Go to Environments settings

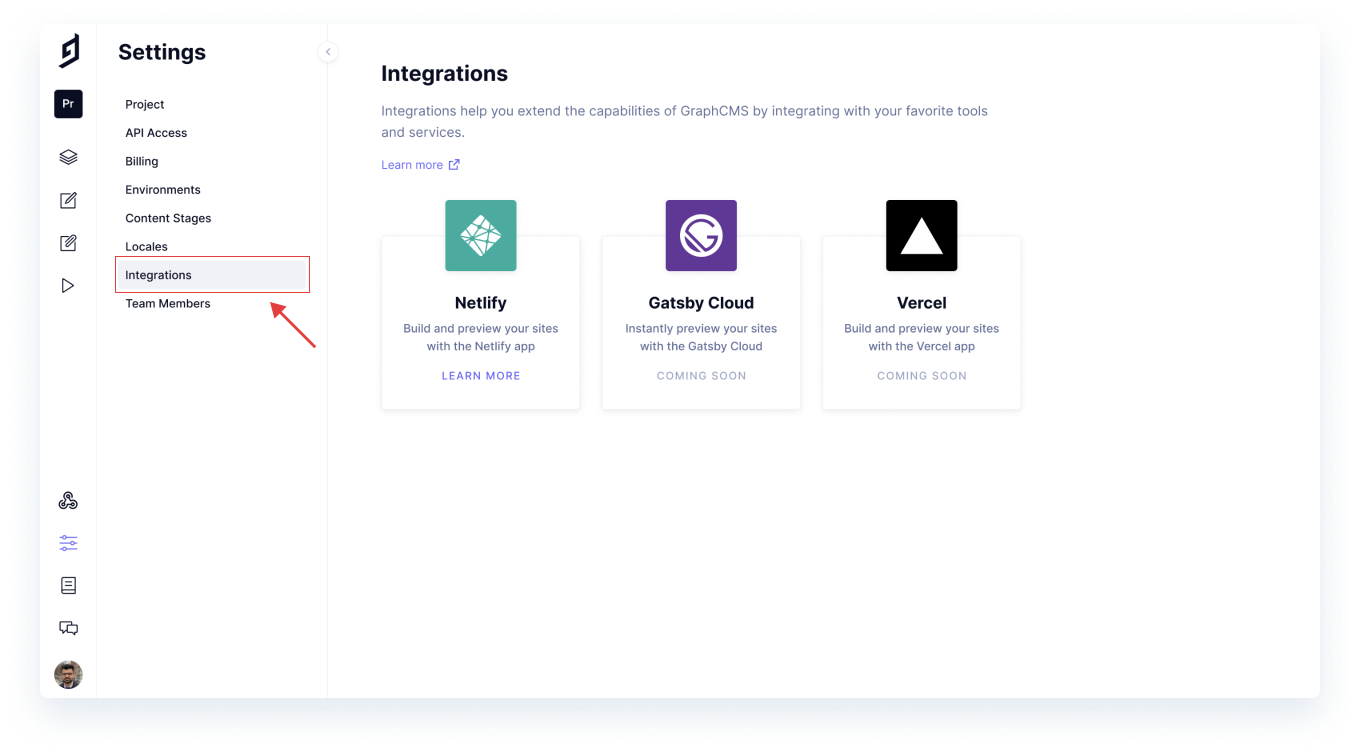coord(163,190)
